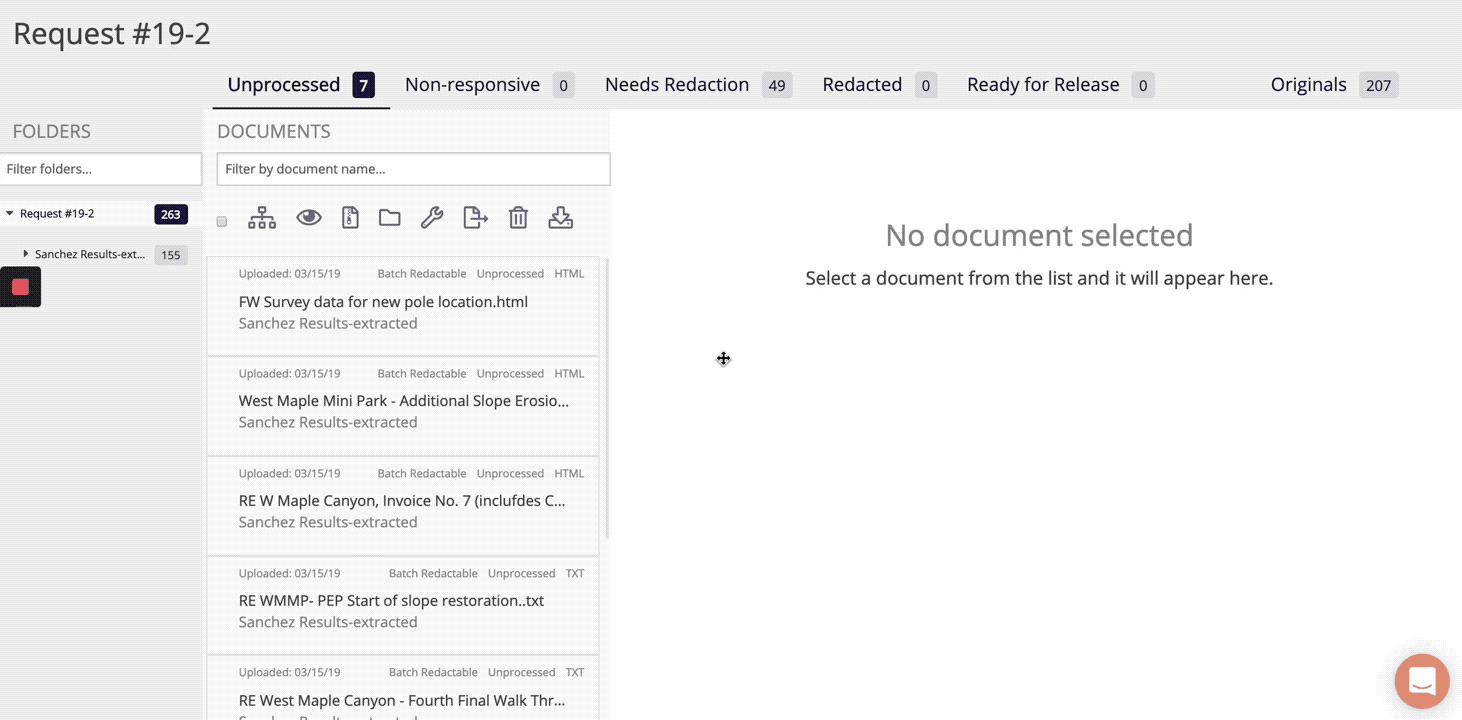Collapse the Request #19-2 folder tree
This screenshot has height=720, width=1462.
click(10, 214)
